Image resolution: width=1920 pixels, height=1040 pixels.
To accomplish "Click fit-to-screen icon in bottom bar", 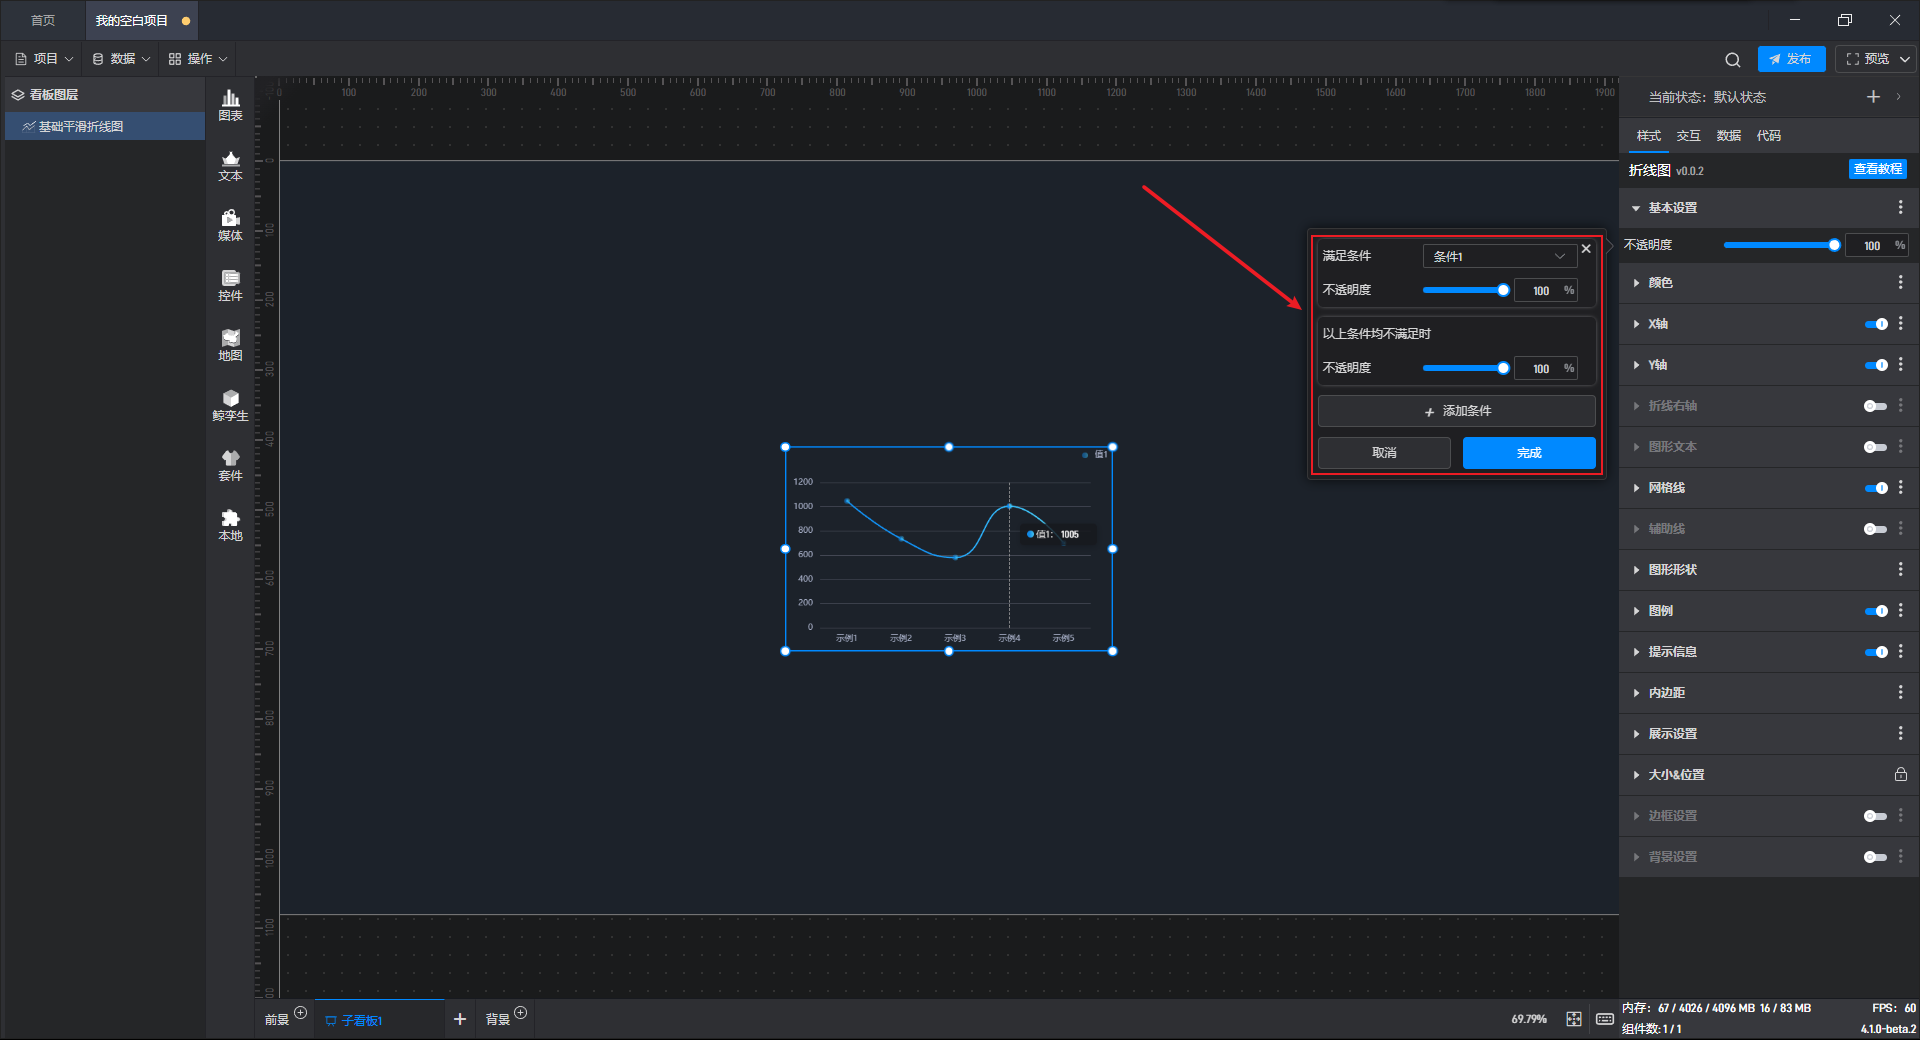I will (1574, 1019).
